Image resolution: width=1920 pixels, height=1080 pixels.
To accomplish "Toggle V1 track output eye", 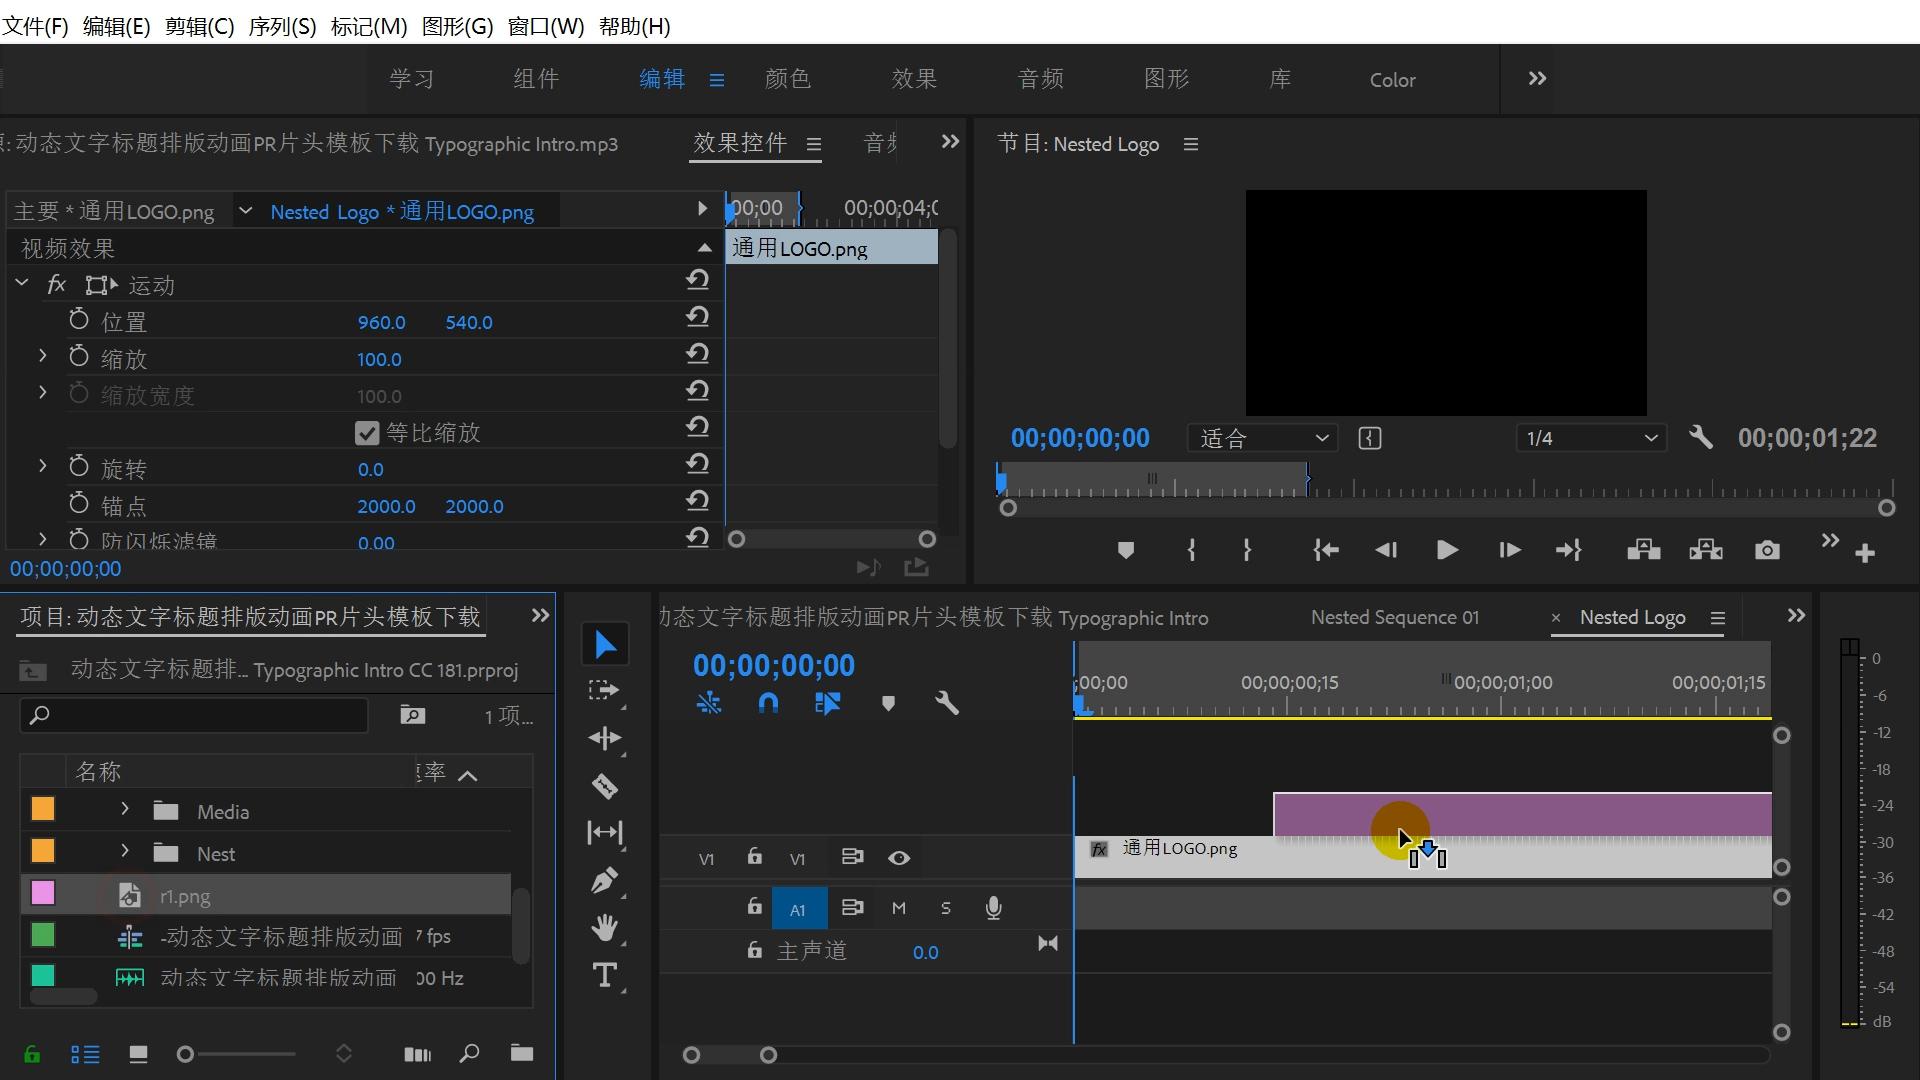I will 899,858.
